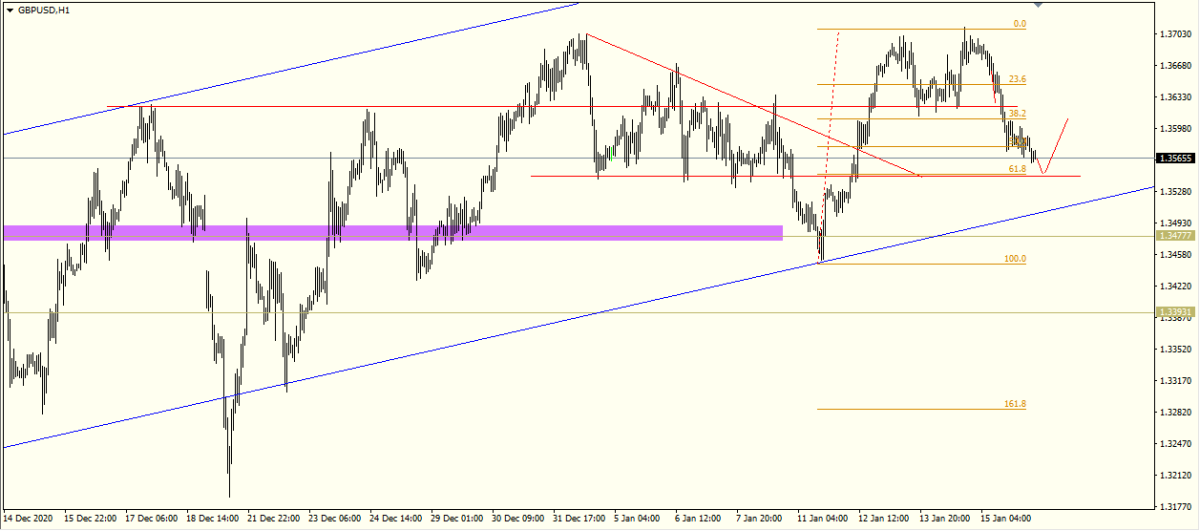The width and height of the screenshot is (1200, 531).
Task: Click the 1.33520 price scale label
Action: pos(1177,349)
